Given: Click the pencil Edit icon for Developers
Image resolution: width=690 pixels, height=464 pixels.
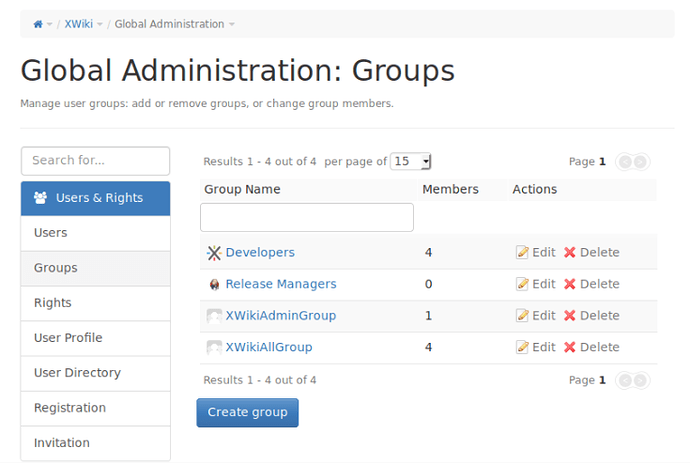Looking at the screenshot, I should [522, 252].
